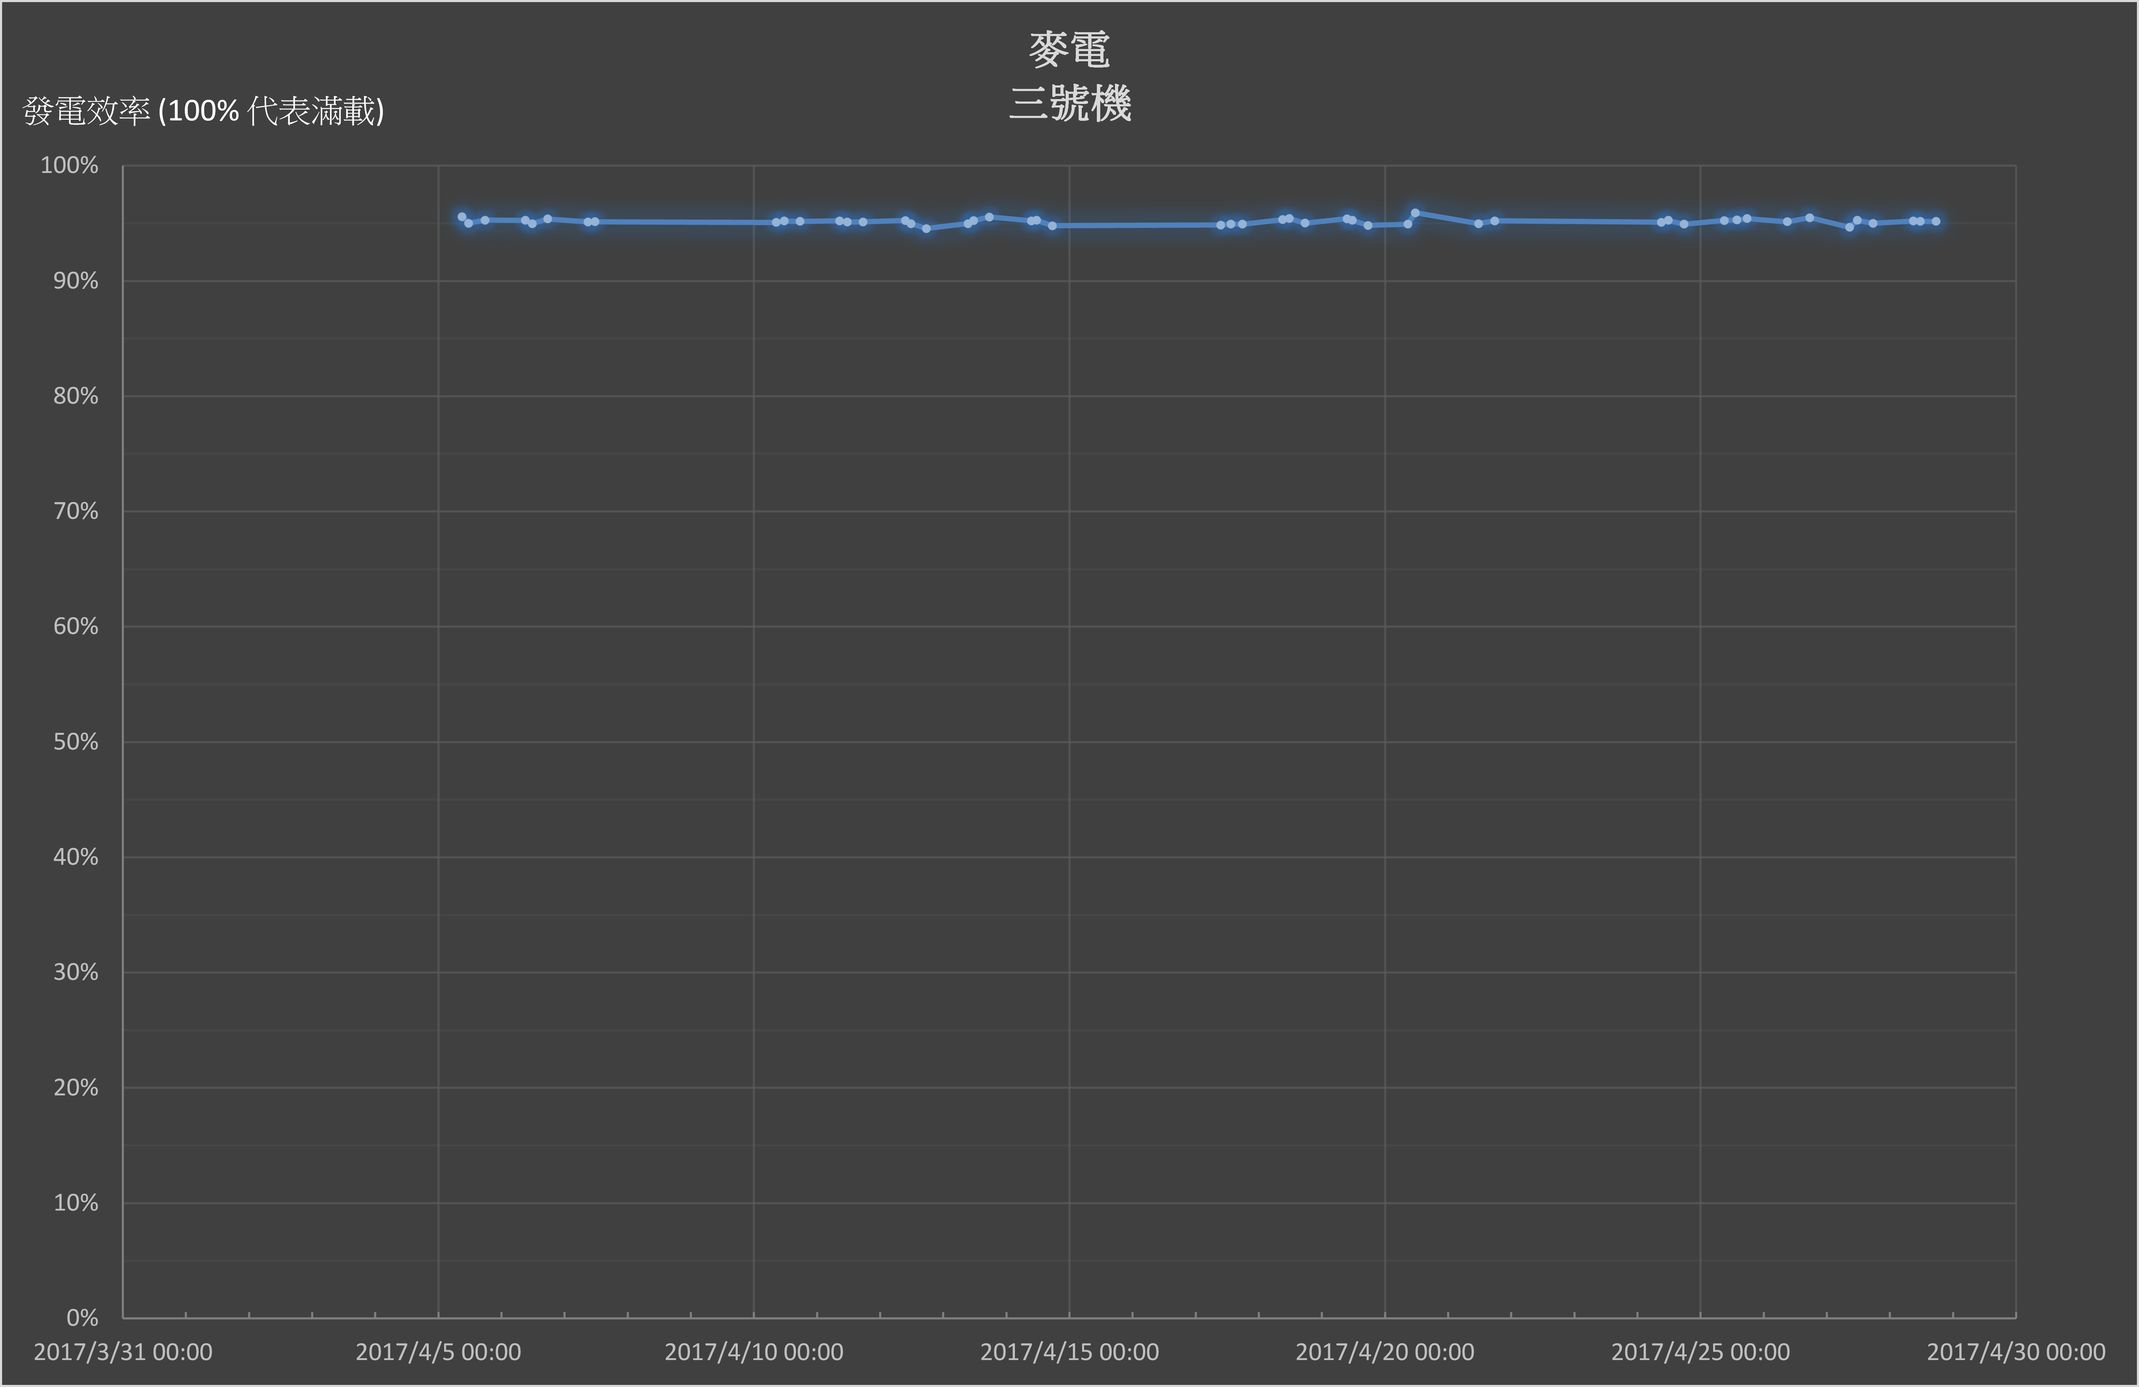
Task: Select the 90% y-axis label
Action: point(76,281)
